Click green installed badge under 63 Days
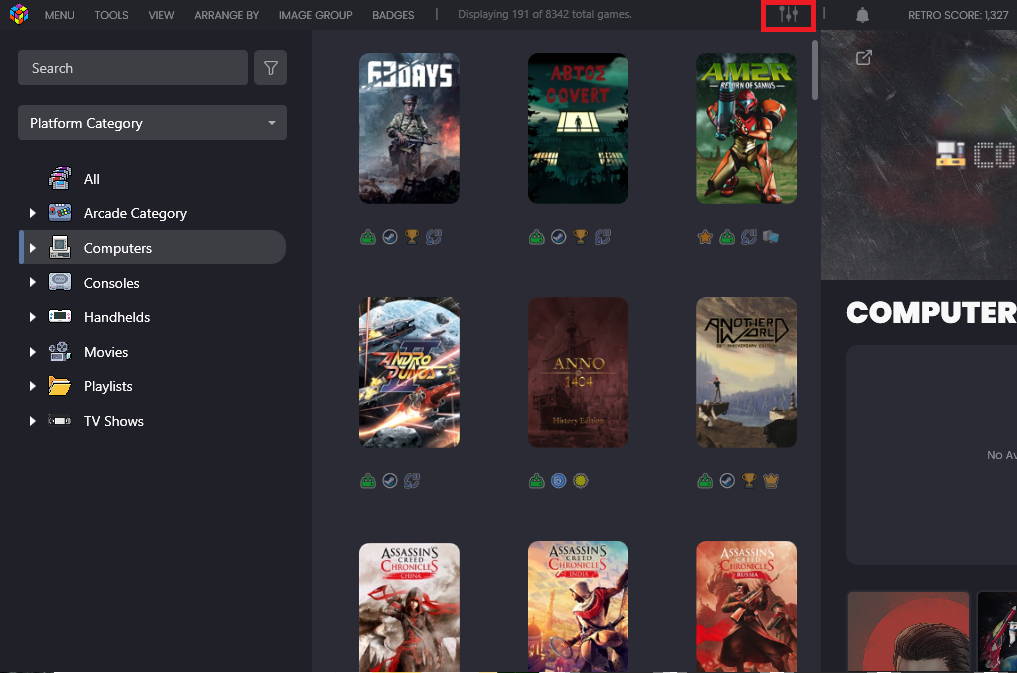Image resolution: width=1017 pixels, height=673 pixels. (368, 237)
